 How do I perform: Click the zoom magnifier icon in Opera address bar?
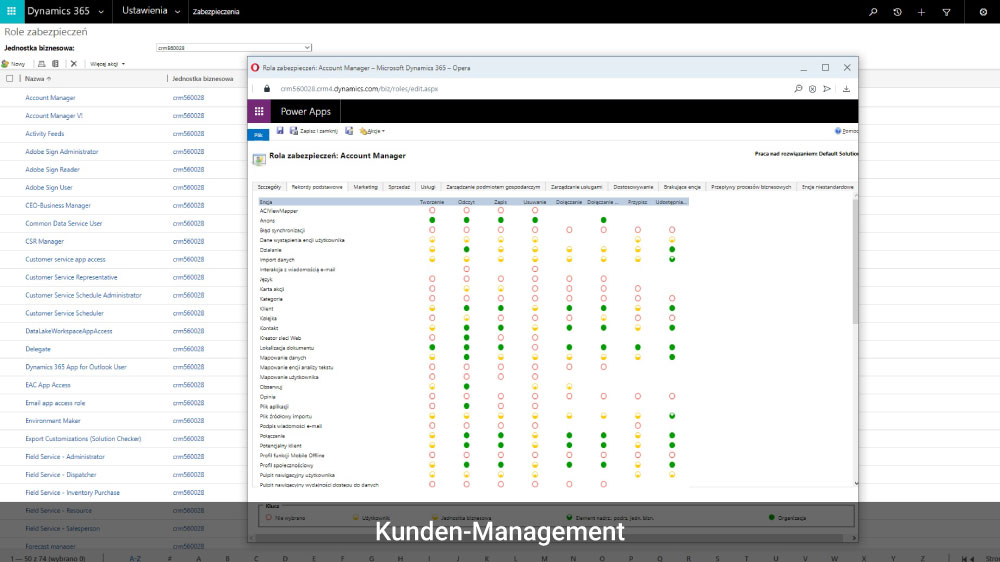[798, 89]
